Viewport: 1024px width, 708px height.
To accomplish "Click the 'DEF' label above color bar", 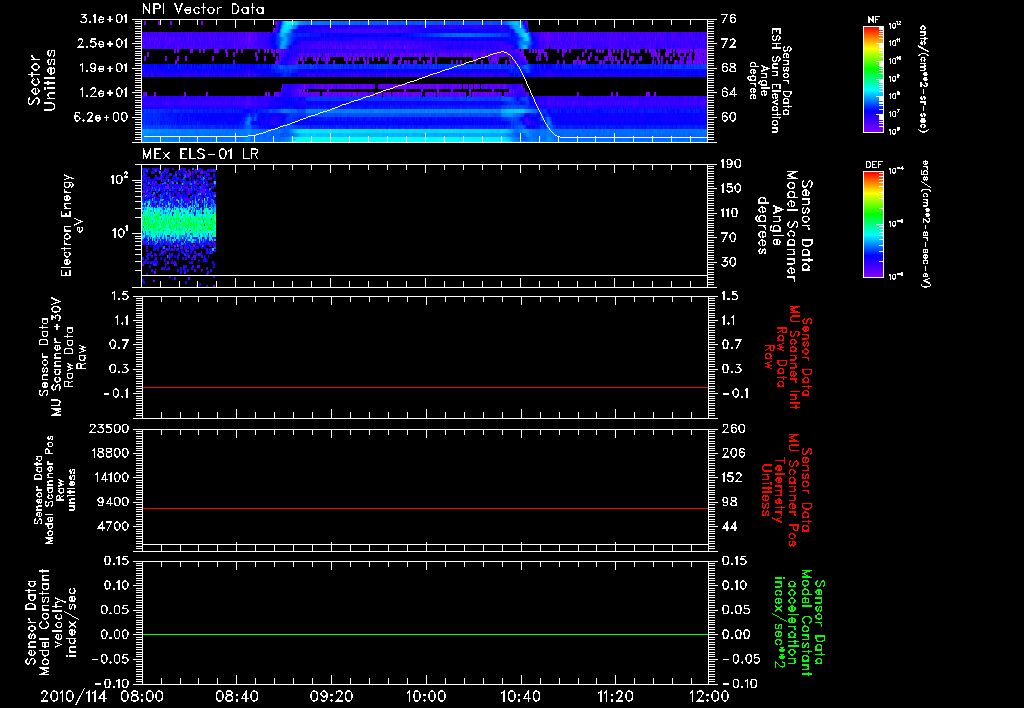I will [873, 165].
